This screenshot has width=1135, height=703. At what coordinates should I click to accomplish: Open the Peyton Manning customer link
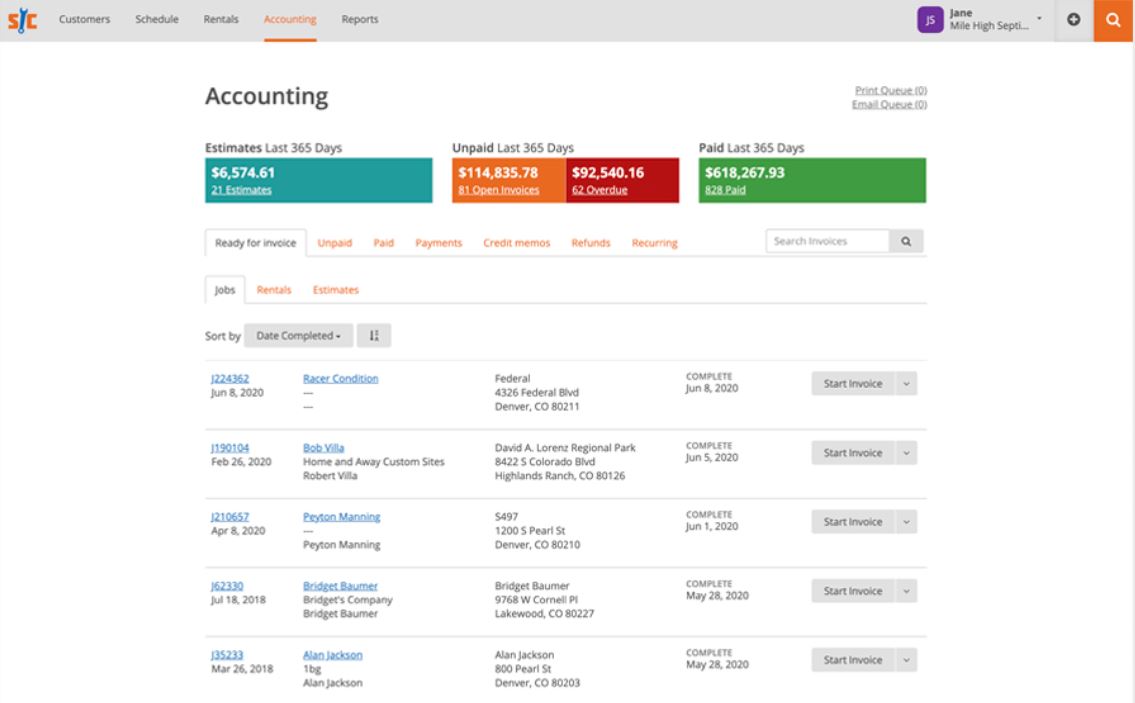click(342, 517)
